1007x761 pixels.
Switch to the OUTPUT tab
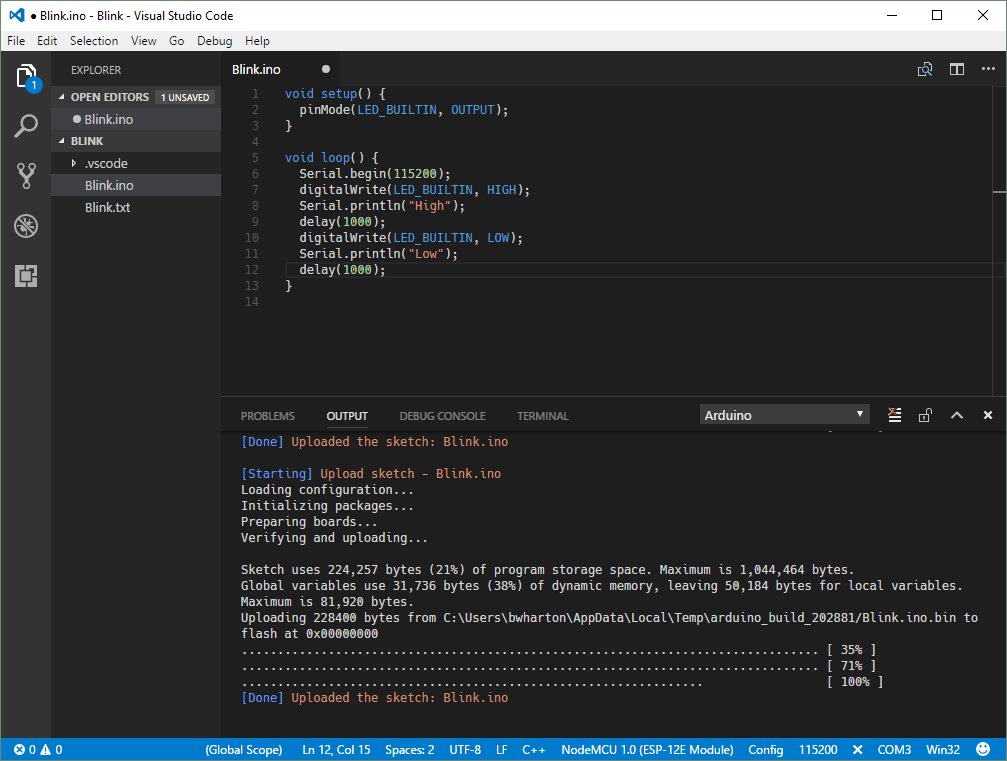(347, 416)
